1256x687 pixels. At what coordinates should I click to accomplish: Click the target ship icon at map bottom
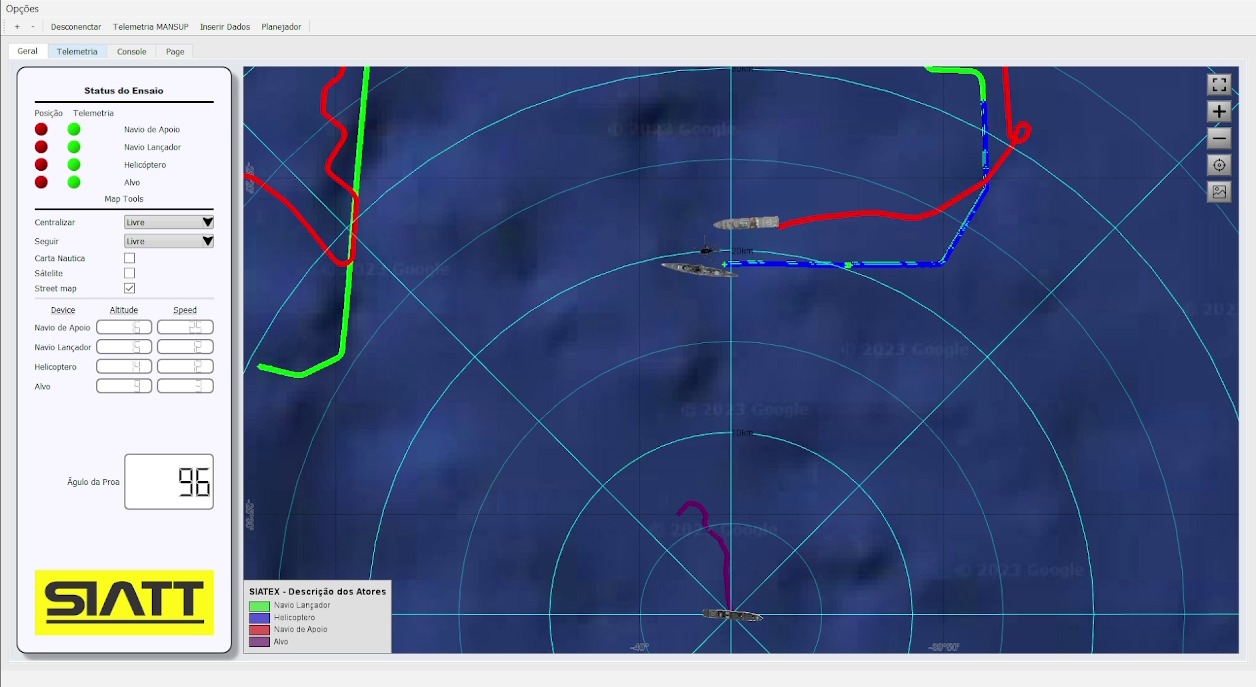732,614
